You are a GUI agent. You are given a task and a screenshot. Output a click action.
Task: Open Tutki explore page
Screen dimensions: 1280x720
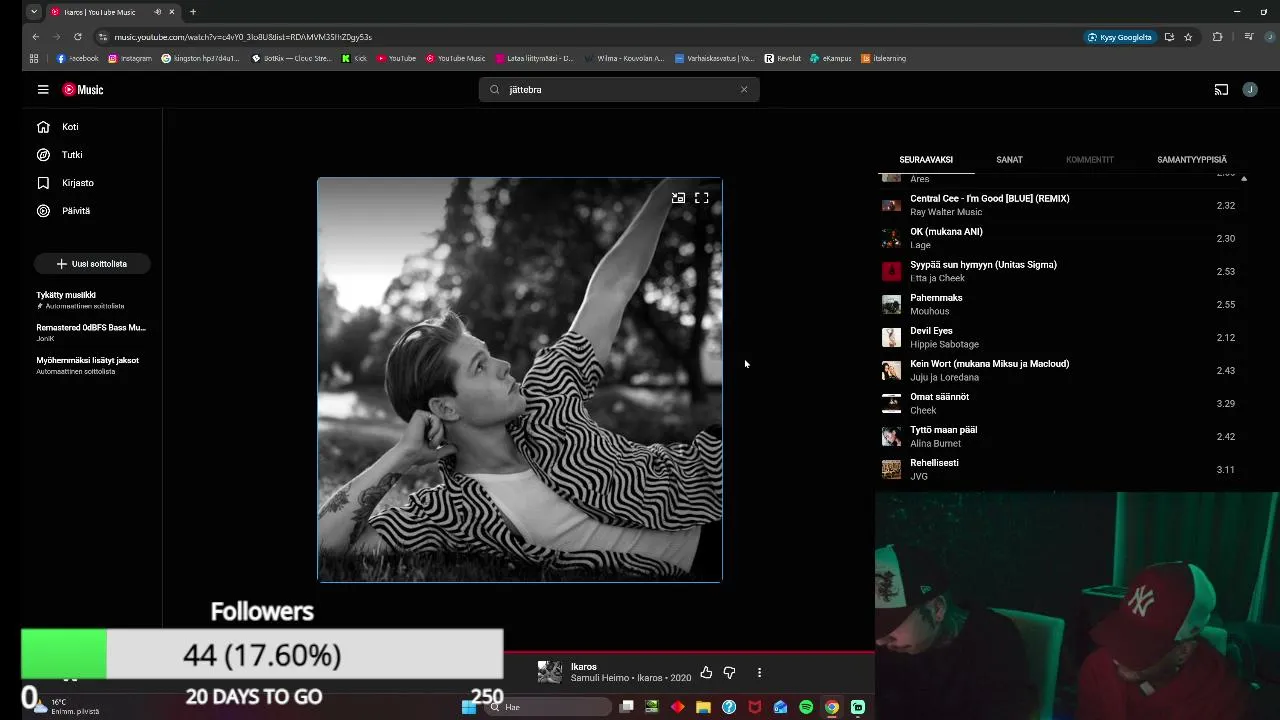(60, 155)
